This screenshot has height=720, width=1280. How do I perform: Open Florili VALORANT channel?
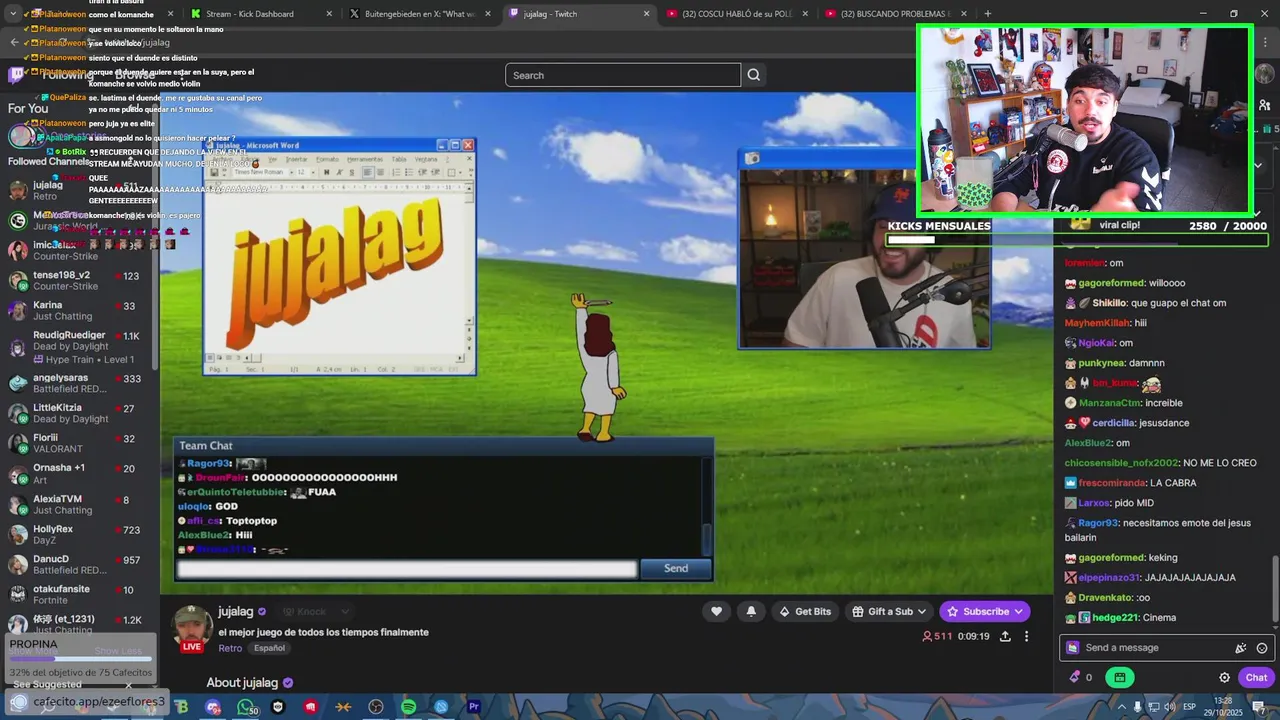[78, 444]
